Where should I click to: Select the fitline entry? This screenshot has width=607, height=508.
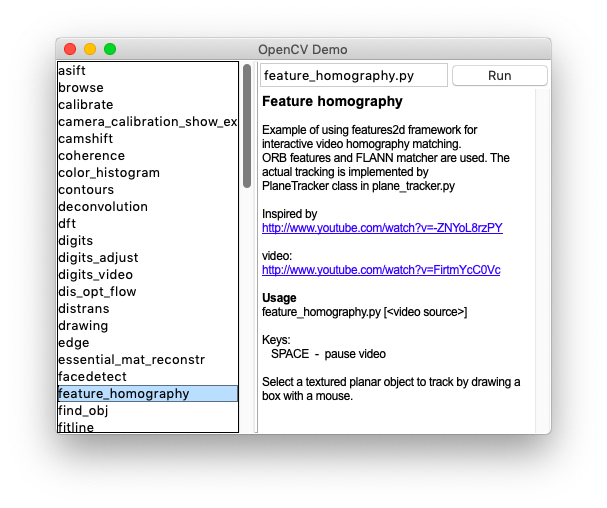pos(148,426)
